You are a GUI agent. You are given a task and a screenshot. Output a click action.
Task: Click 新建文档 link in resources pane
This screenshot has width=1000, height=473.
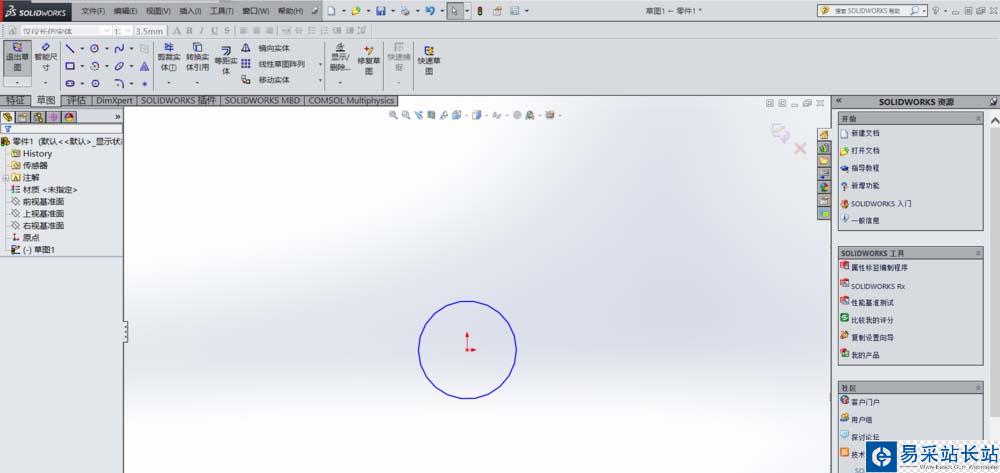tap(865, 133)
